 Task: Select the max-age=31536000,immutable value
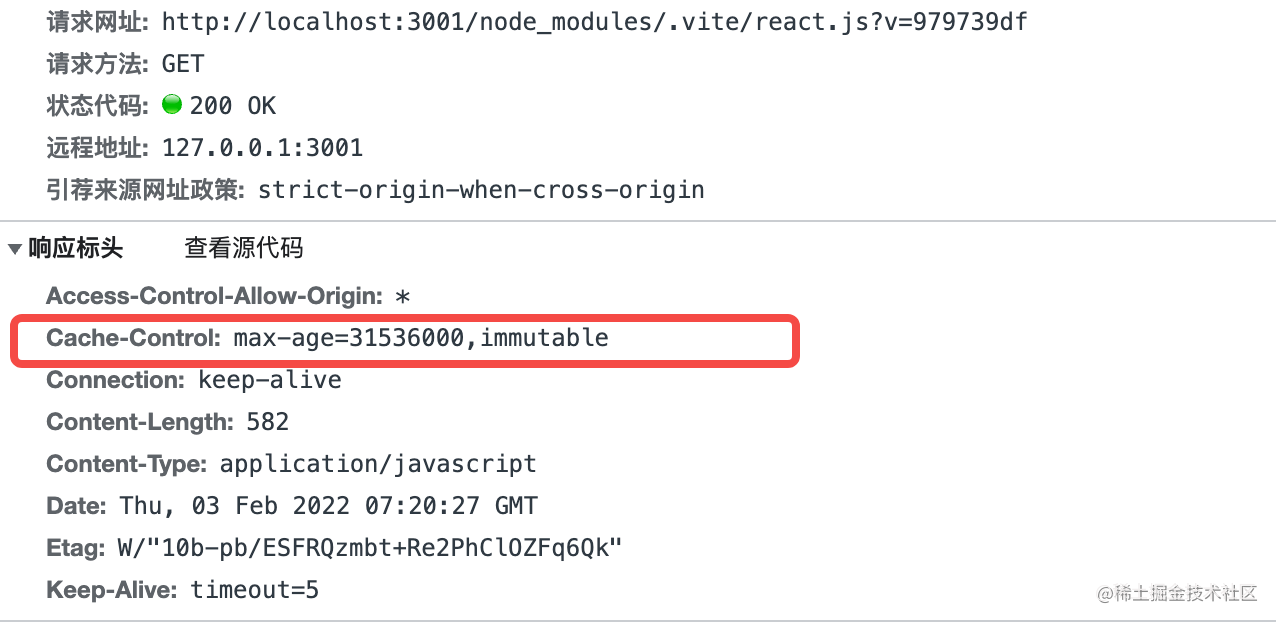pos(421,338)
